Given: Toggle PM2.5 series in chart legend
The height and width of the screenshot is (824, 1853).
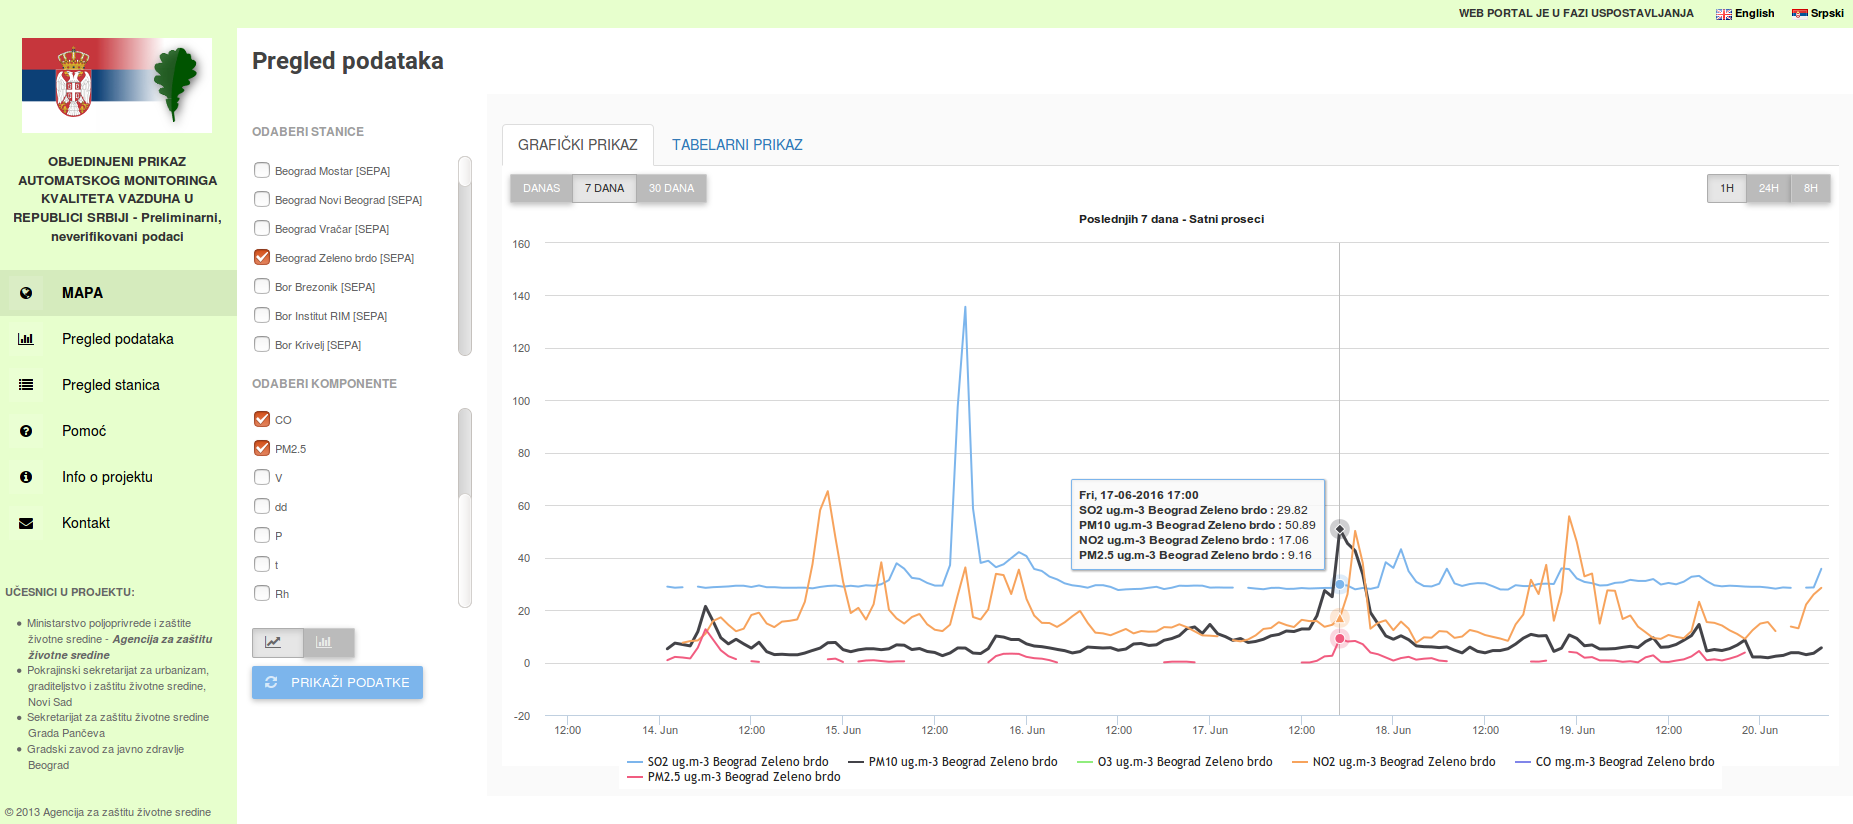Looking at the screenshot, I should (734, 777).
